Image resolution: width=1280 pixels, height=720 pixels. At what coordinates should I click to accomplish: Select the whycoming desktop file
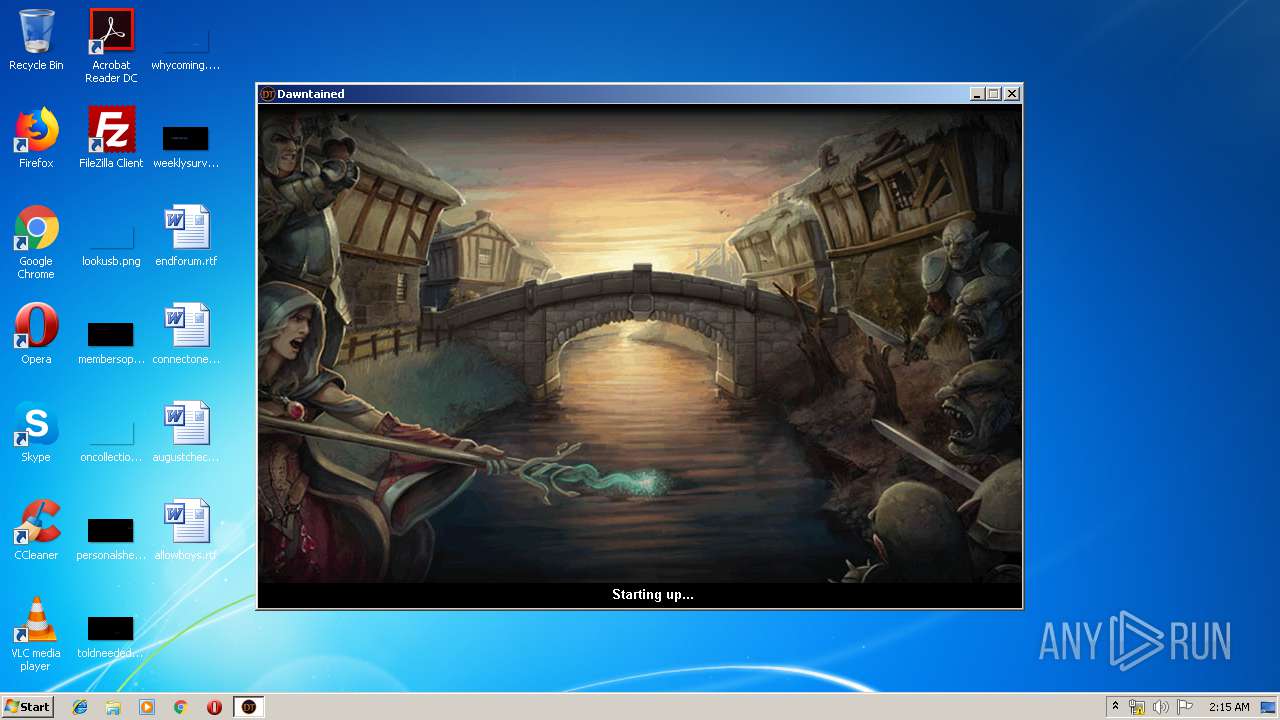[x=186, y=46]
